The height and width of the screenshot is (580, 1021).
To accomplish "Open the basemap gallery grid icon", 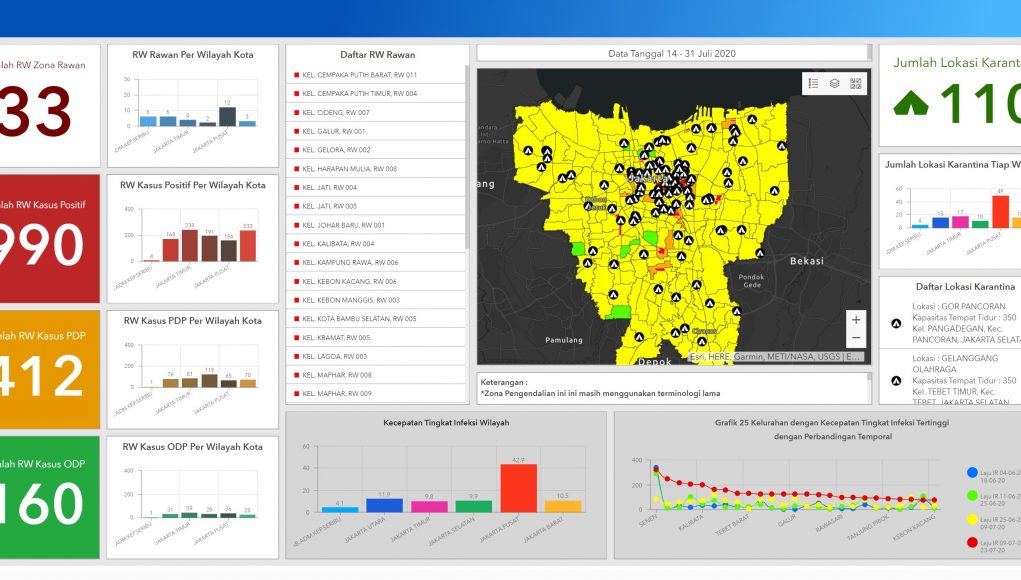I will pos(855,84).
